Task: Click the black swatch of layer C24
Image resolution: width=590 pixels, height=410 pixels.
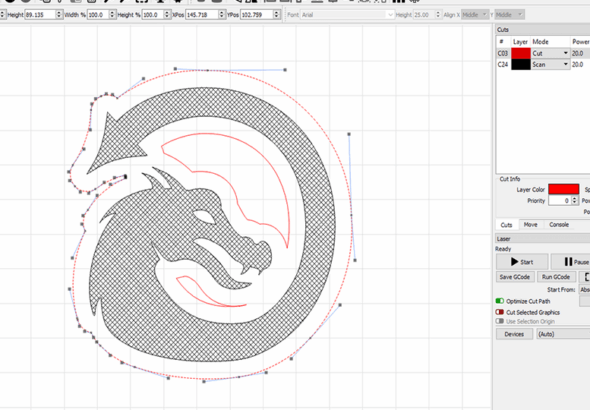Action: 521,65
